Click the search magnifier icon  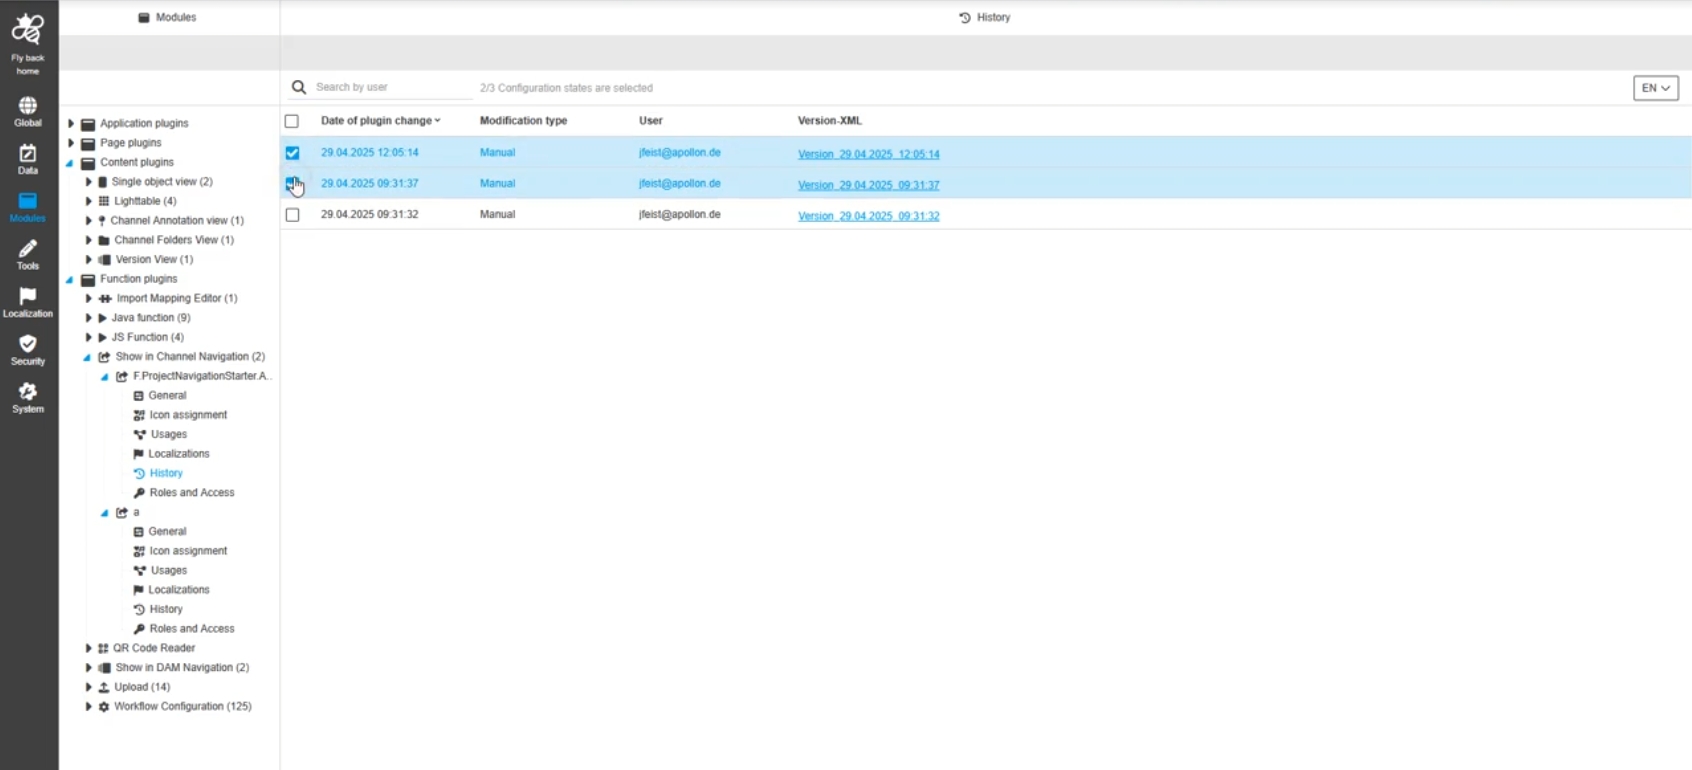click(x=298, y=88)
